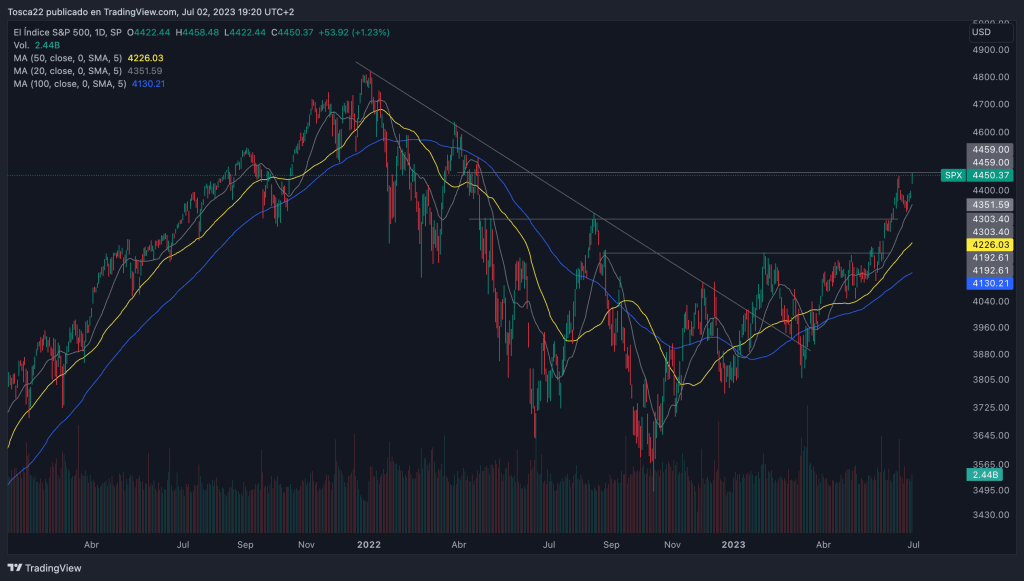Image resolution: width=1024 pixels, height=581 pixels.
Task: Click the 2023 label on time axis
Action: pyautogui.click(x=733, y=545)
